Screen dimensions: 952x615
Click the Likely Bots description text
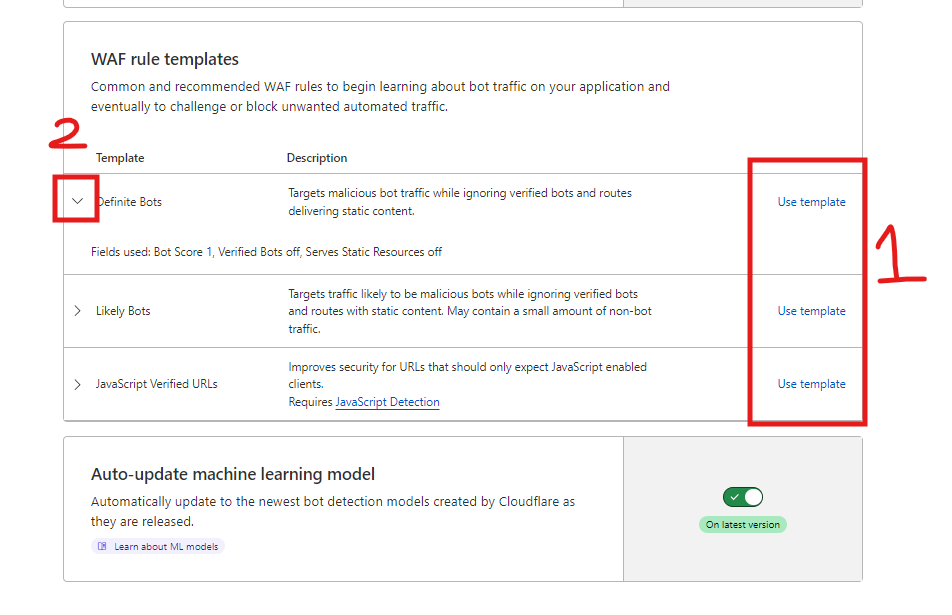point(463,311)
